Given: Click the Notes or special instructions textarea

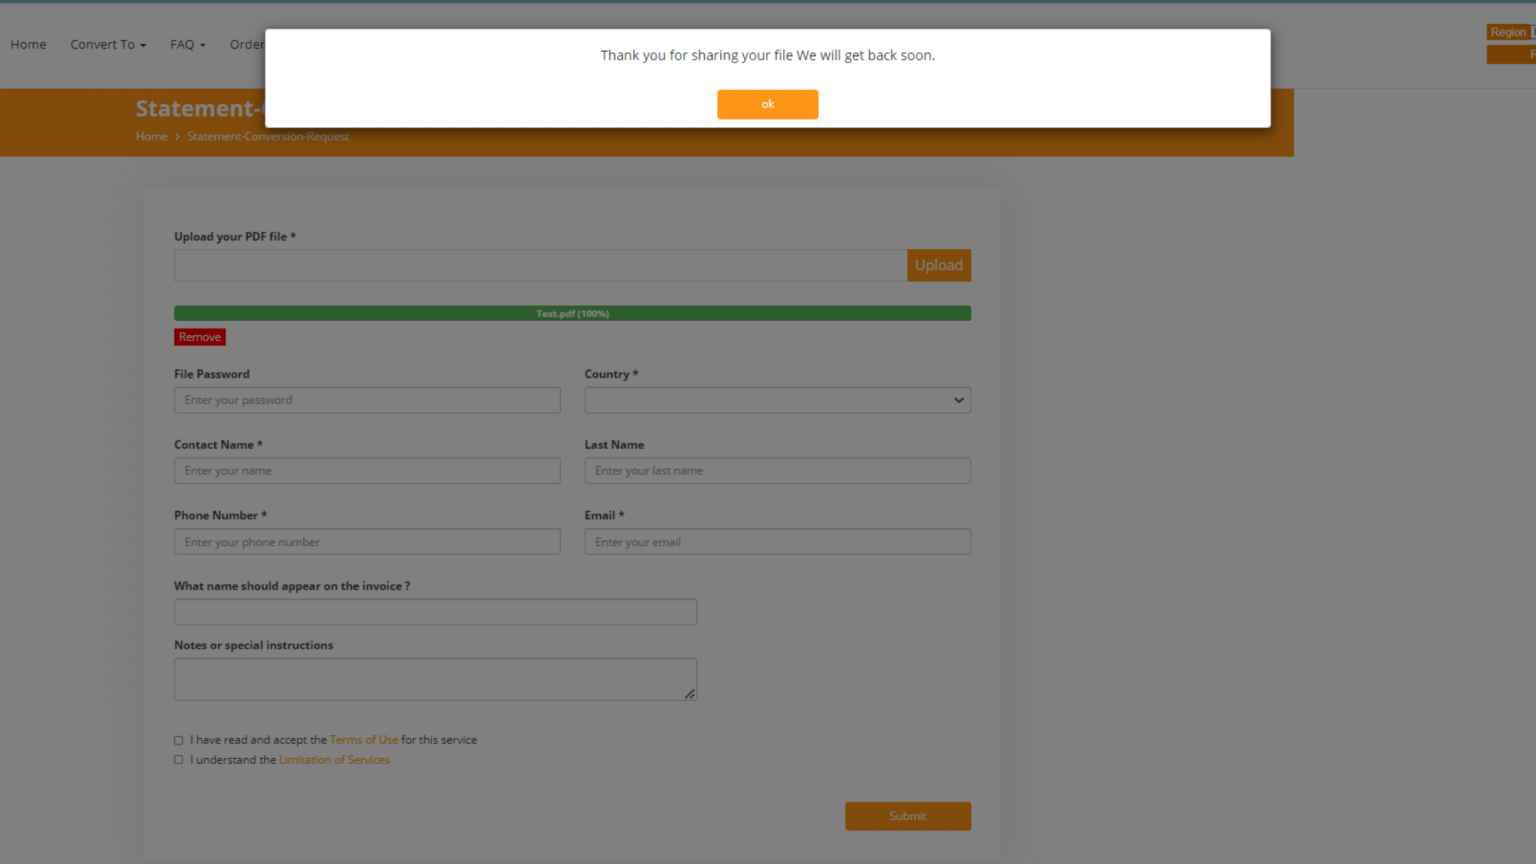Looking at the screenshot, I should pos(435,678).
